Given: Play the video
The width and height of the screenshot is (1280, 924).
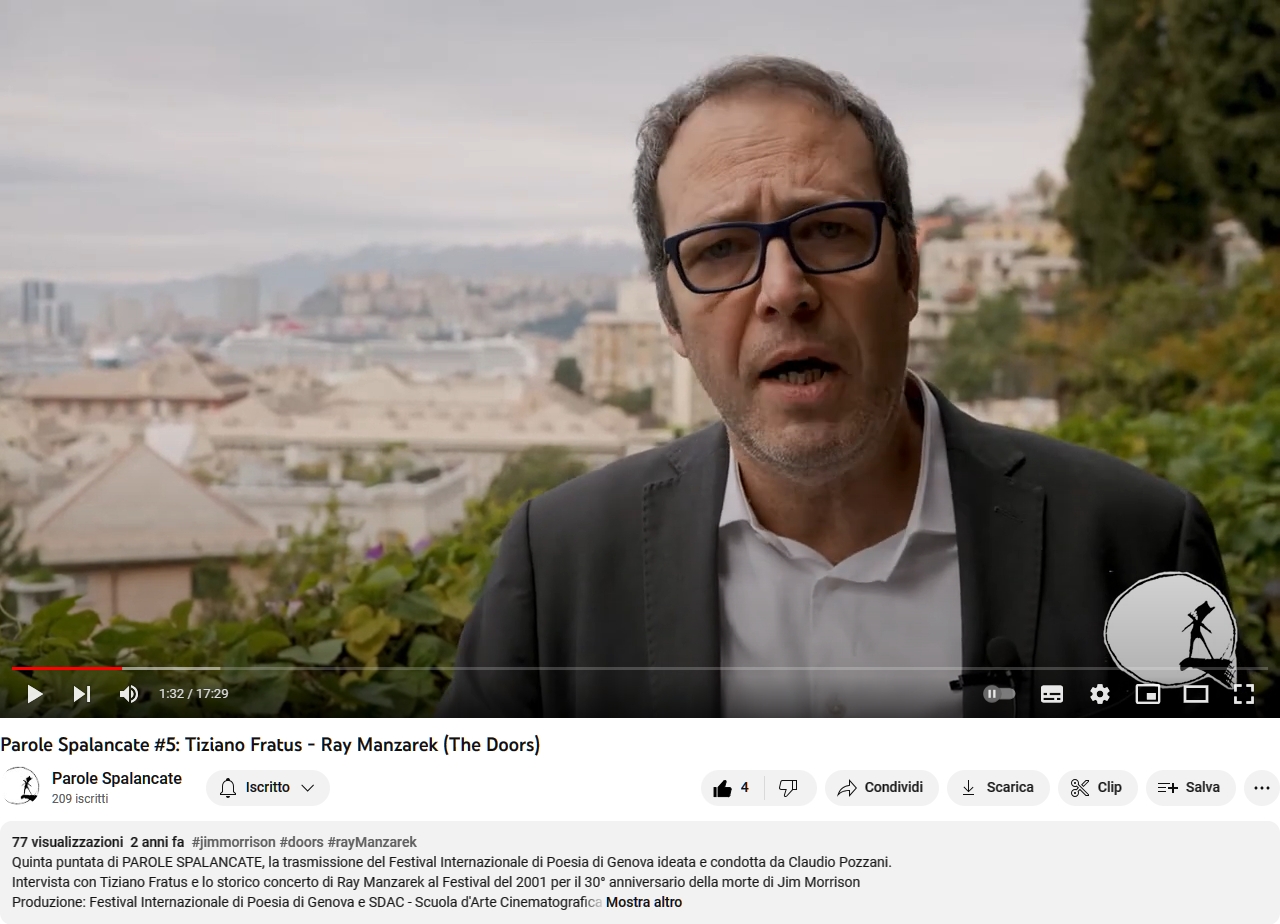Looking at the screenshot, I should tap(34, 693).
